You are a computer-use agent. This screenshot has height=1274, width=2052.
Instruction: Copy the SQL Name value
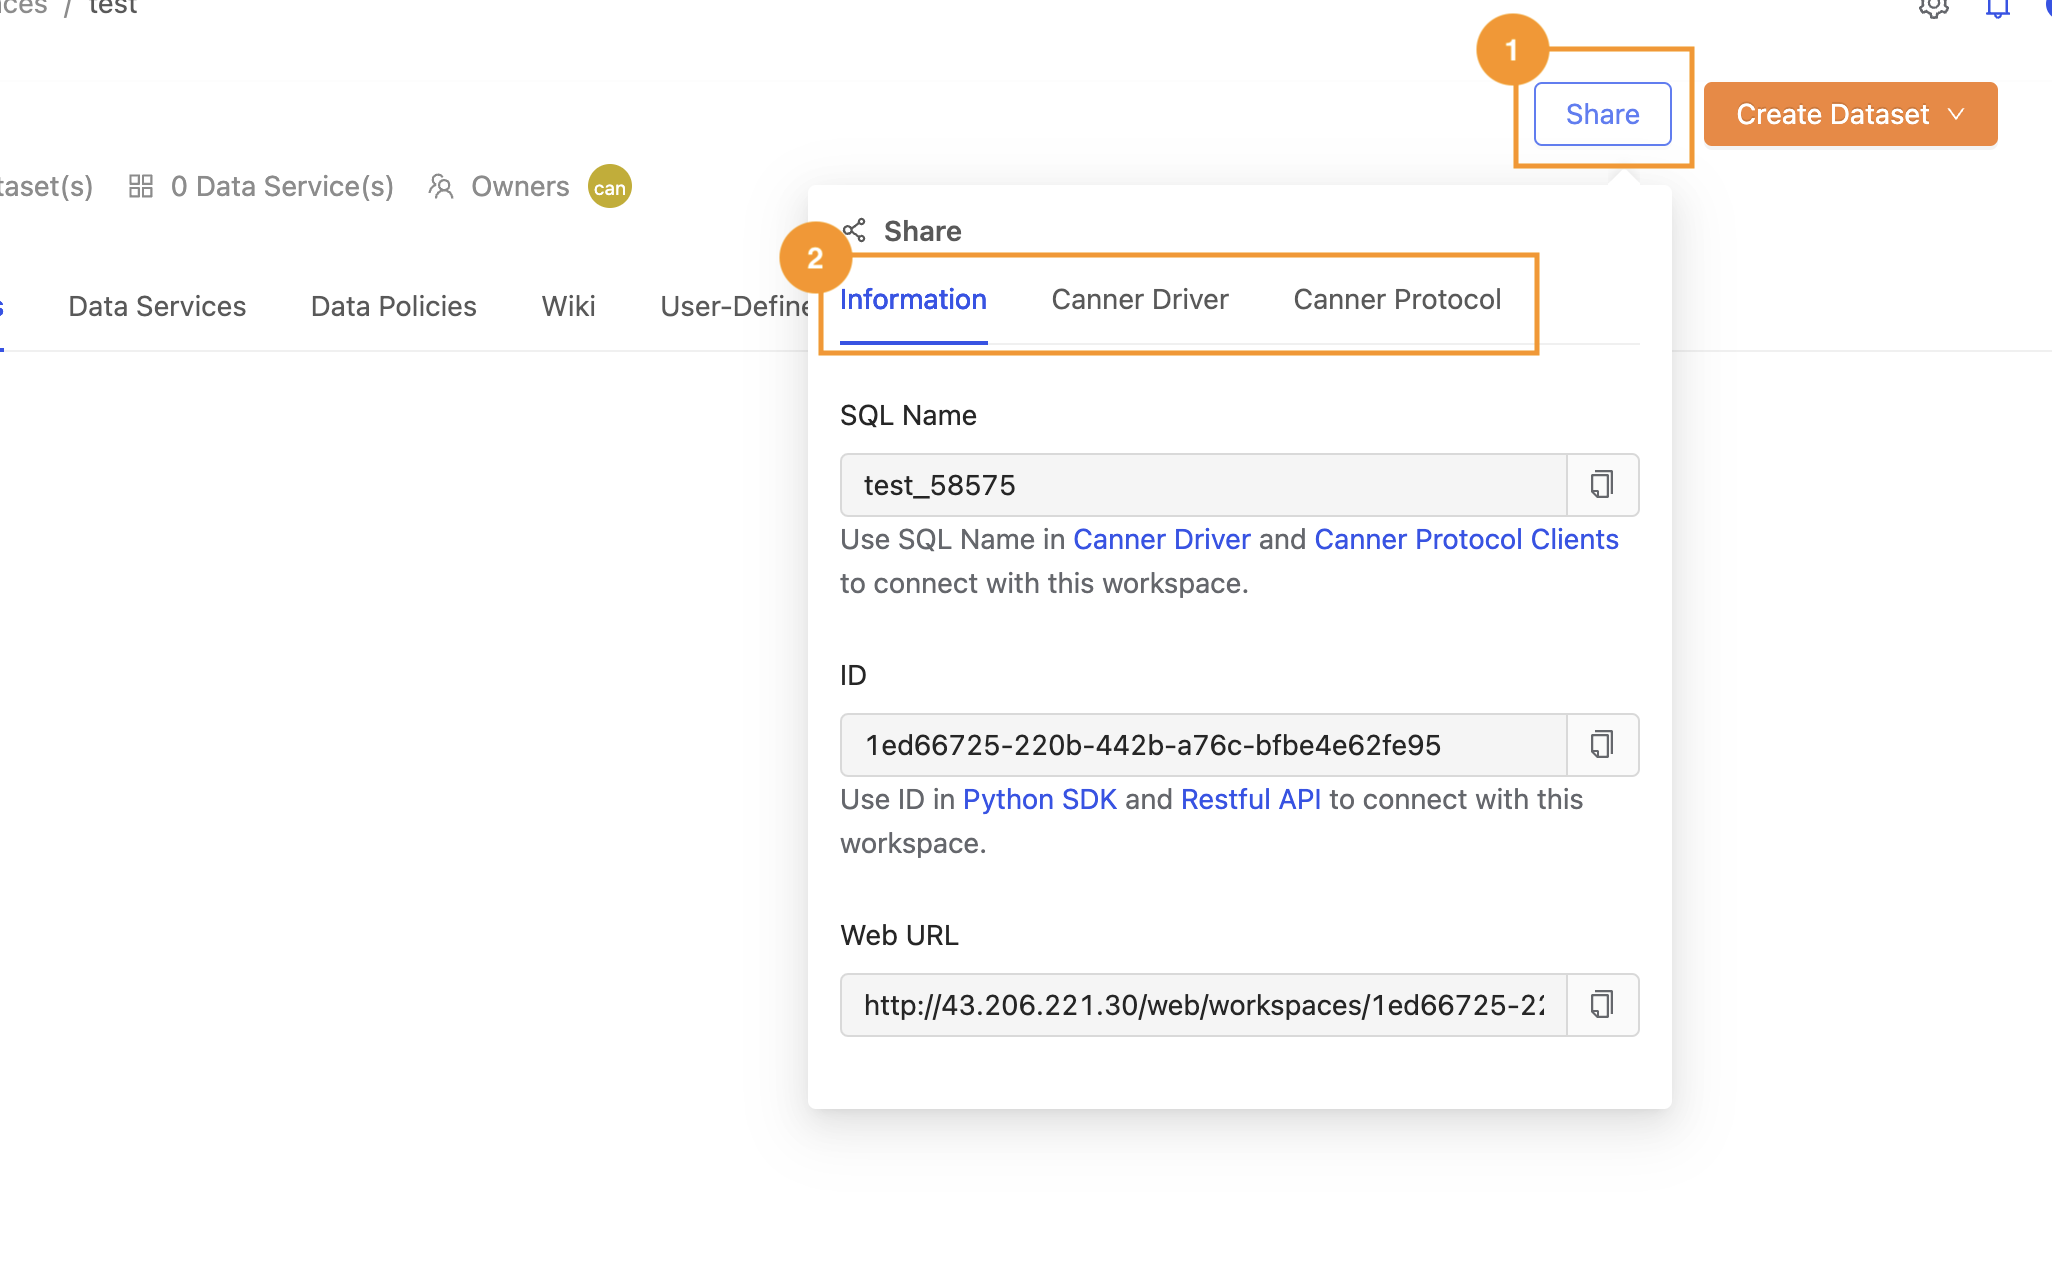click(x=1601, y=484)
